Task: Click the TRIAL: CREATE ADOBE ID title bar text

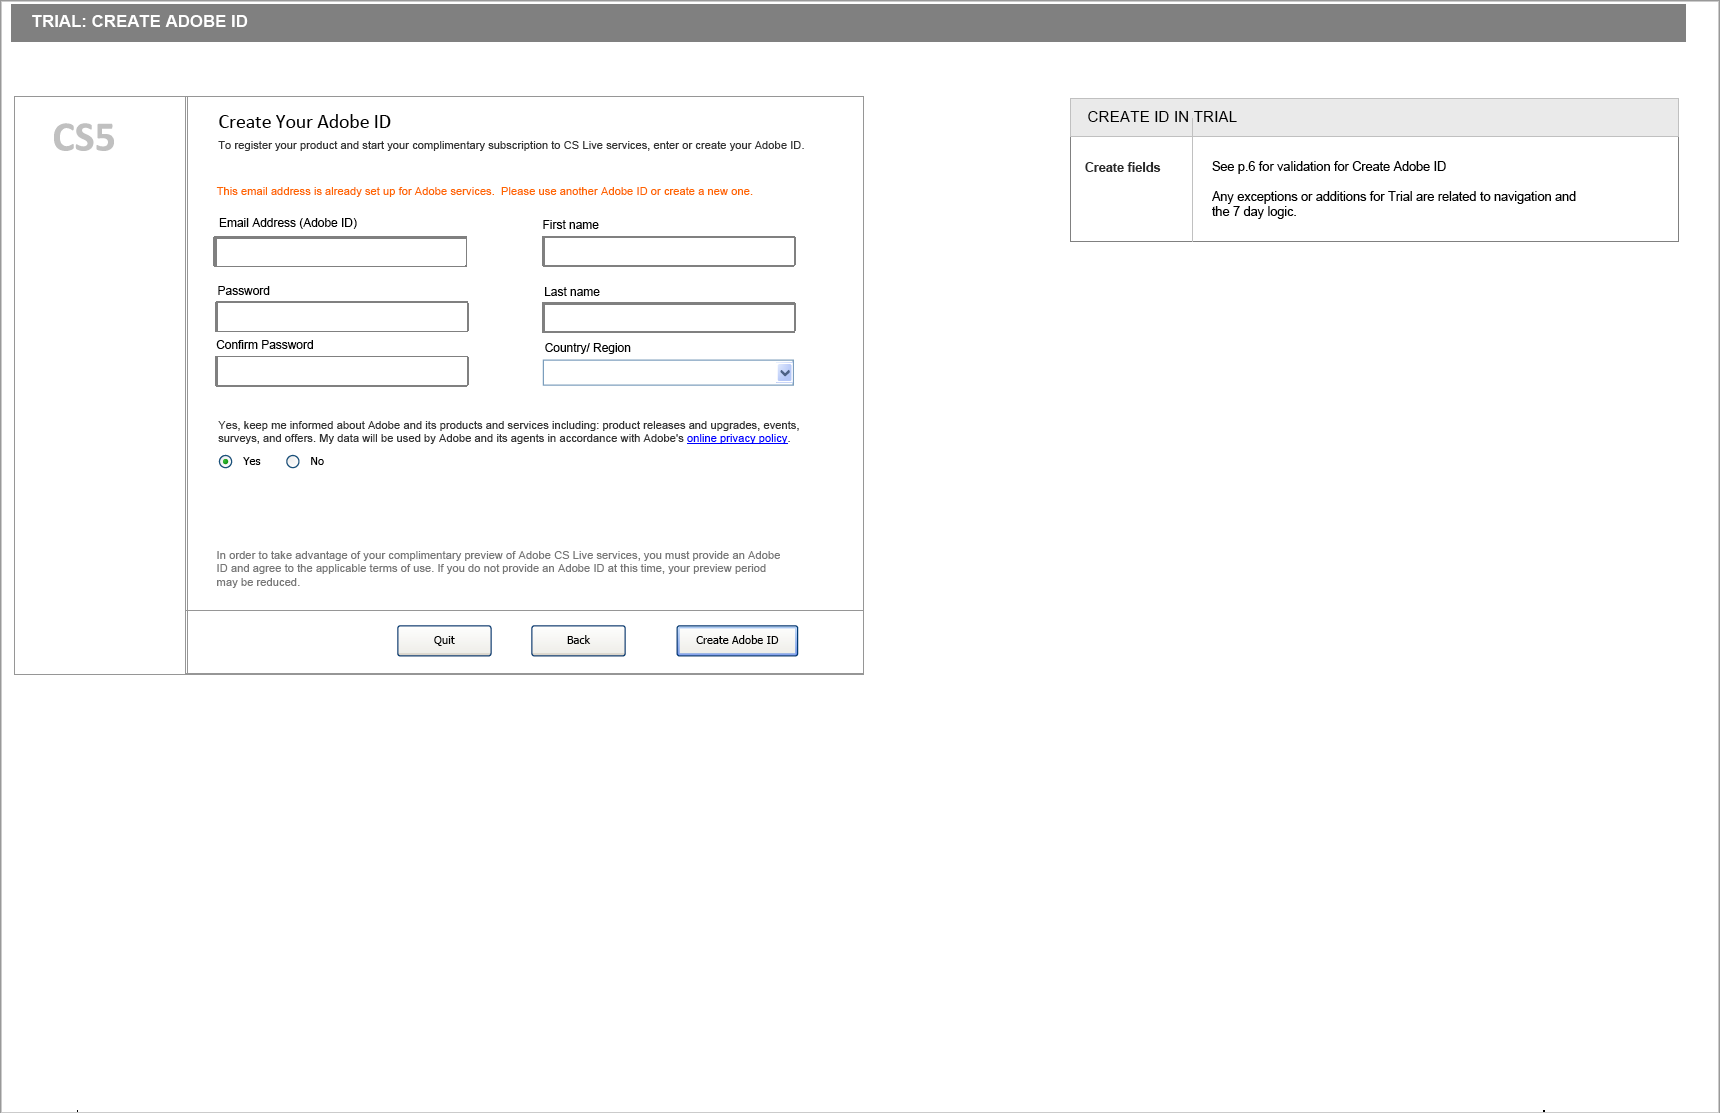Action: coord(140,22)
